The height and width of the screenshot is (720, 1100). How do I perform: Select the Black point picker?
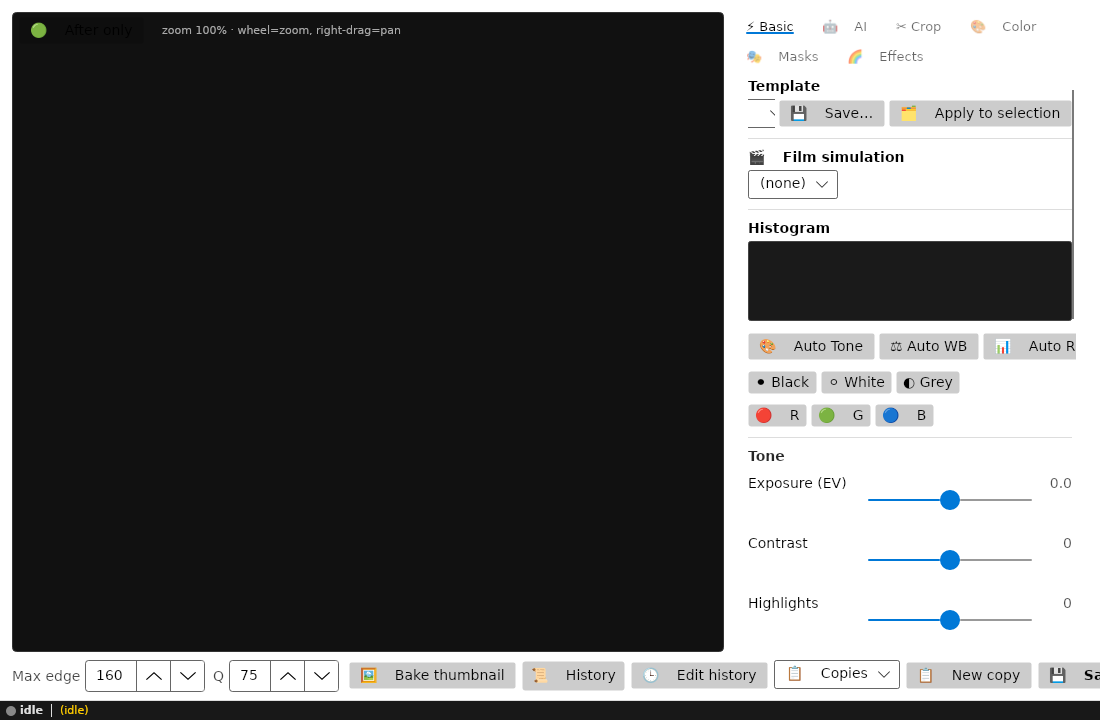(x=782, y=382)
